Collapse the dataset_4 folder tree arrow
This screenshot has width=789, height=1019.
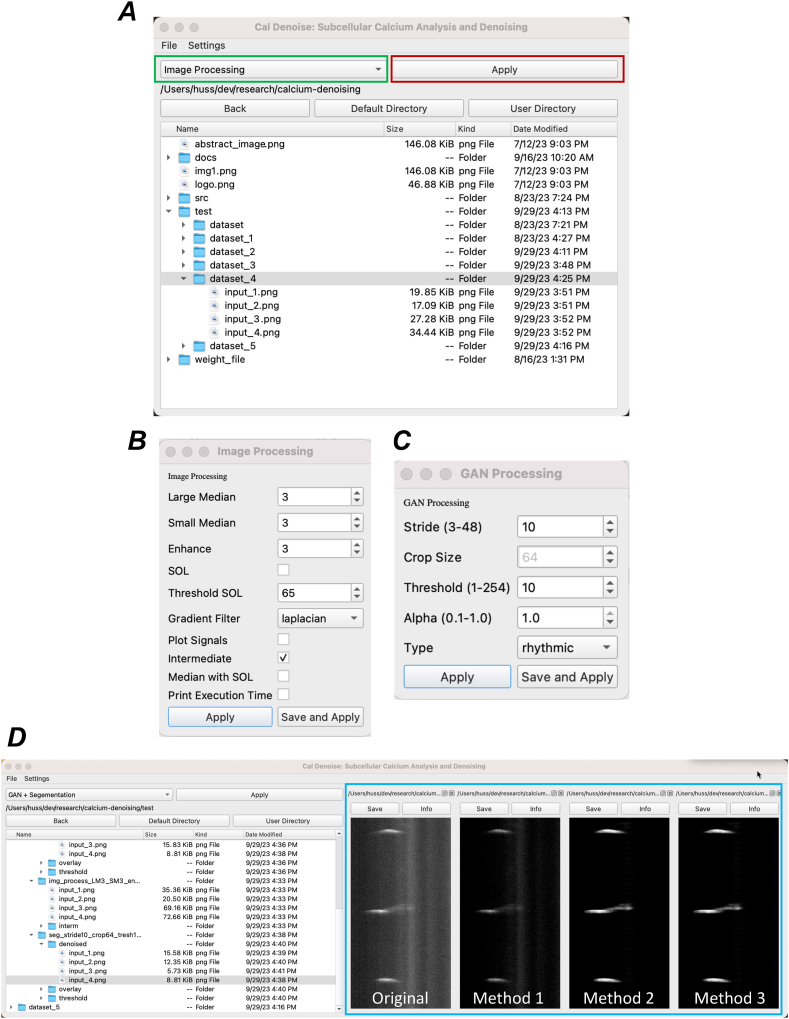click(x=184, y=279)
